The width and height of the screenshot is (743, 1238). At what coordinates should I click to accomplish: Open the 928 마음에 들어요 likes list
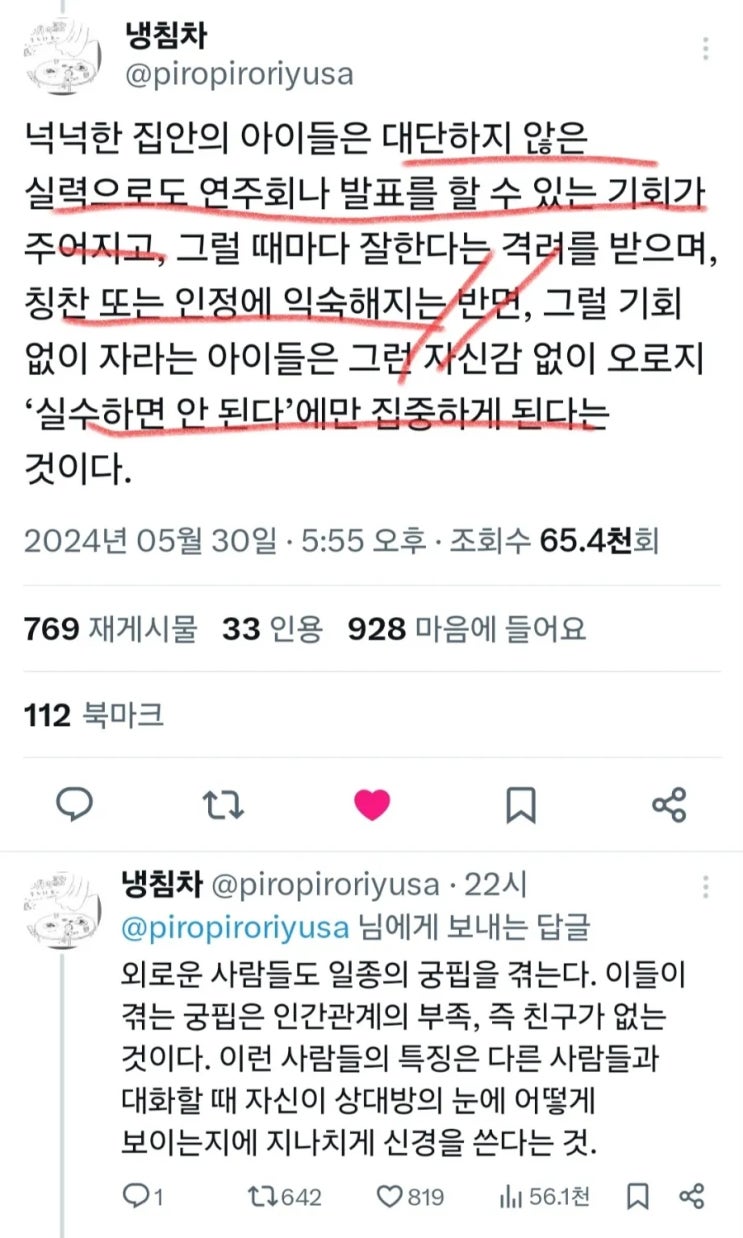pos(466,629)
